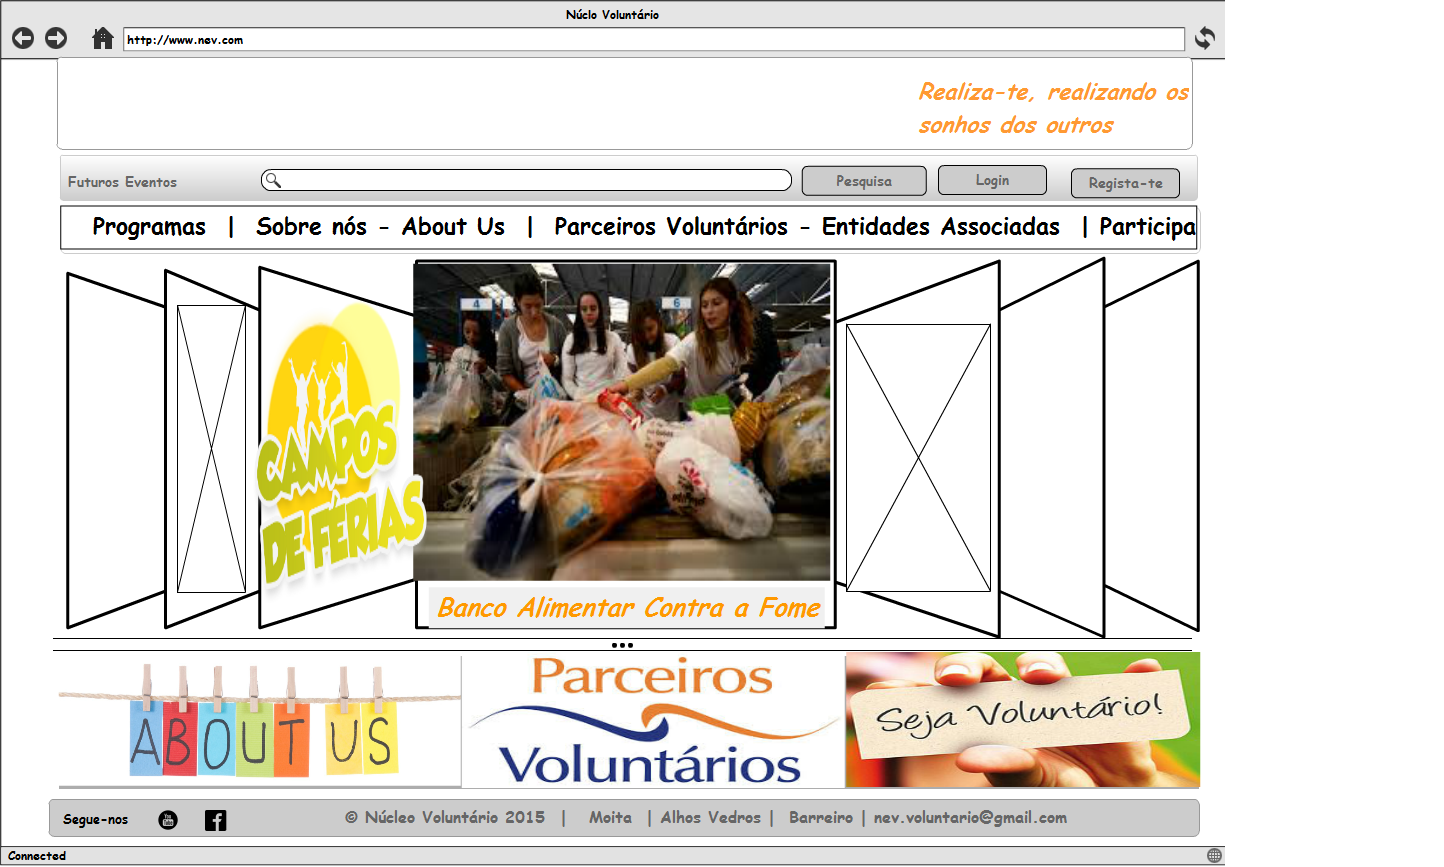
Task: Click the magnifying glass search icon
Action: (272, 180)
